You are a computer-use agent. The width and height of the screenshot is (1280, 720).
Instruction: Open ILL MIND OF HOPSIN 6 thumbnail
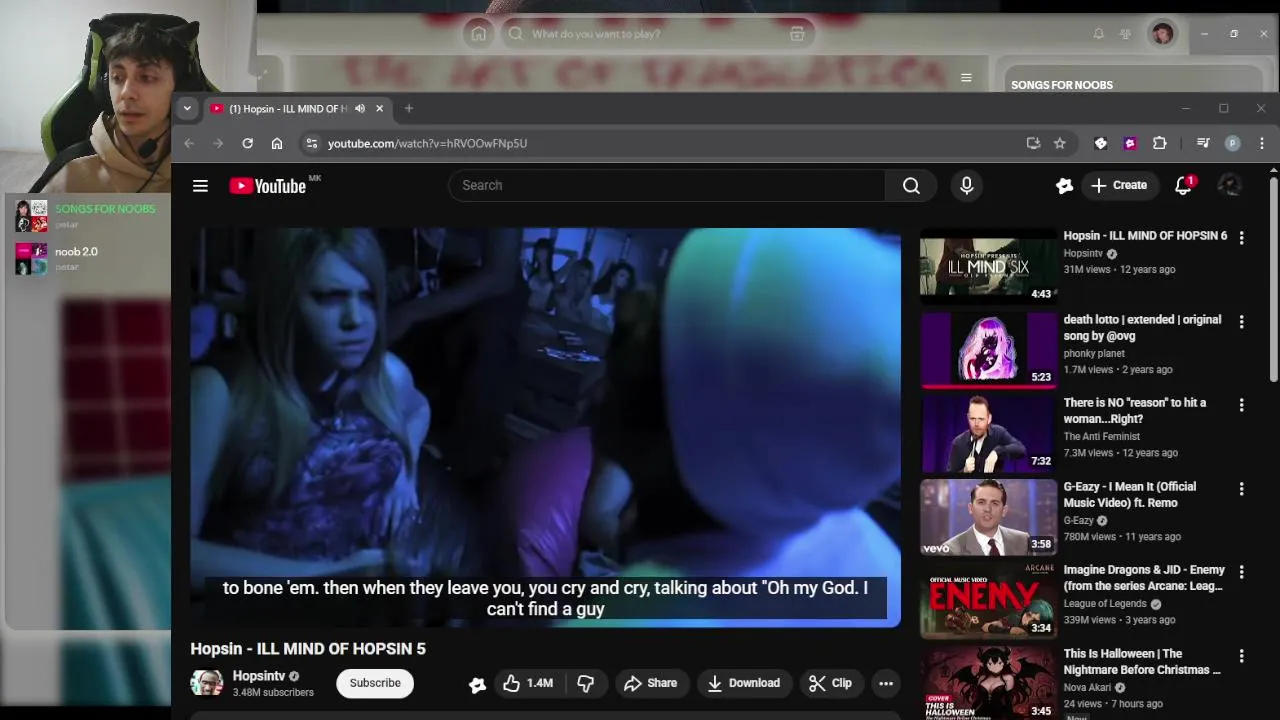[x=988, y=265]
